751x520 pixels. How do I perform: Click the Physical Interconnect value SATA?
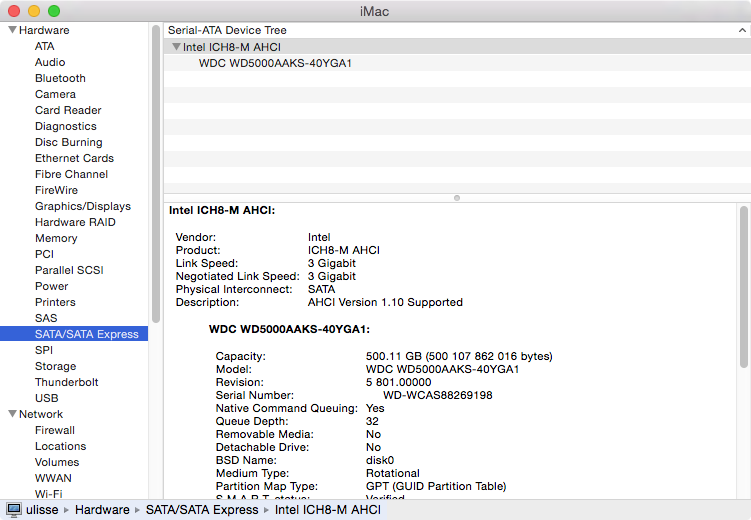tap(321, 289)
